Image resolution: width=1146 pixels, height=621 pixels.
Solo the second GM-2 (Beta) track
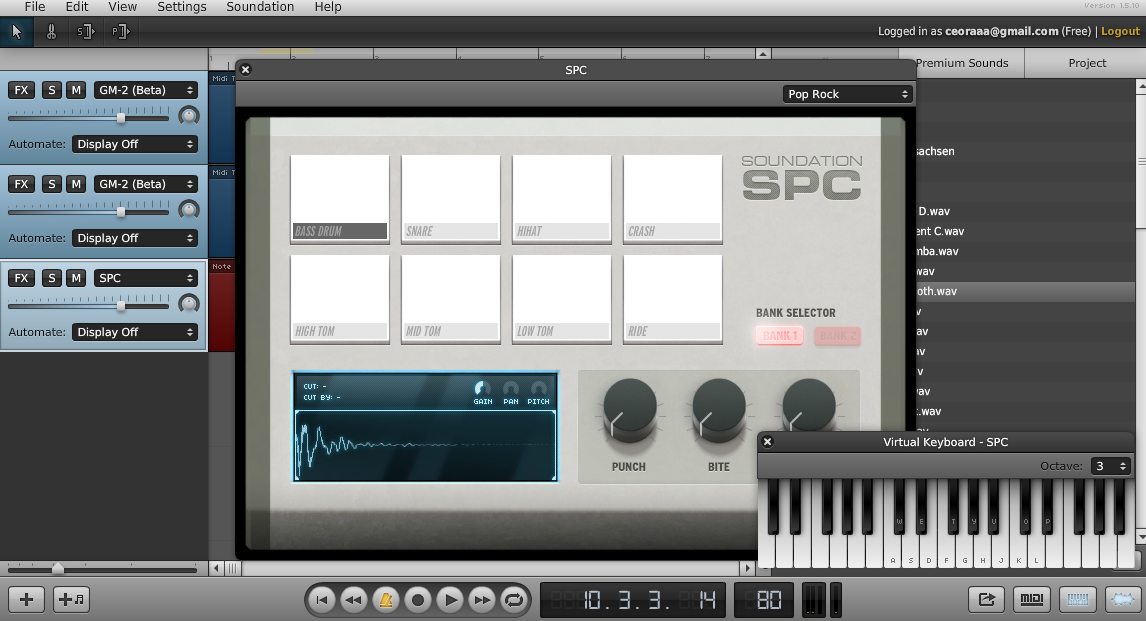tap(51, 184)
